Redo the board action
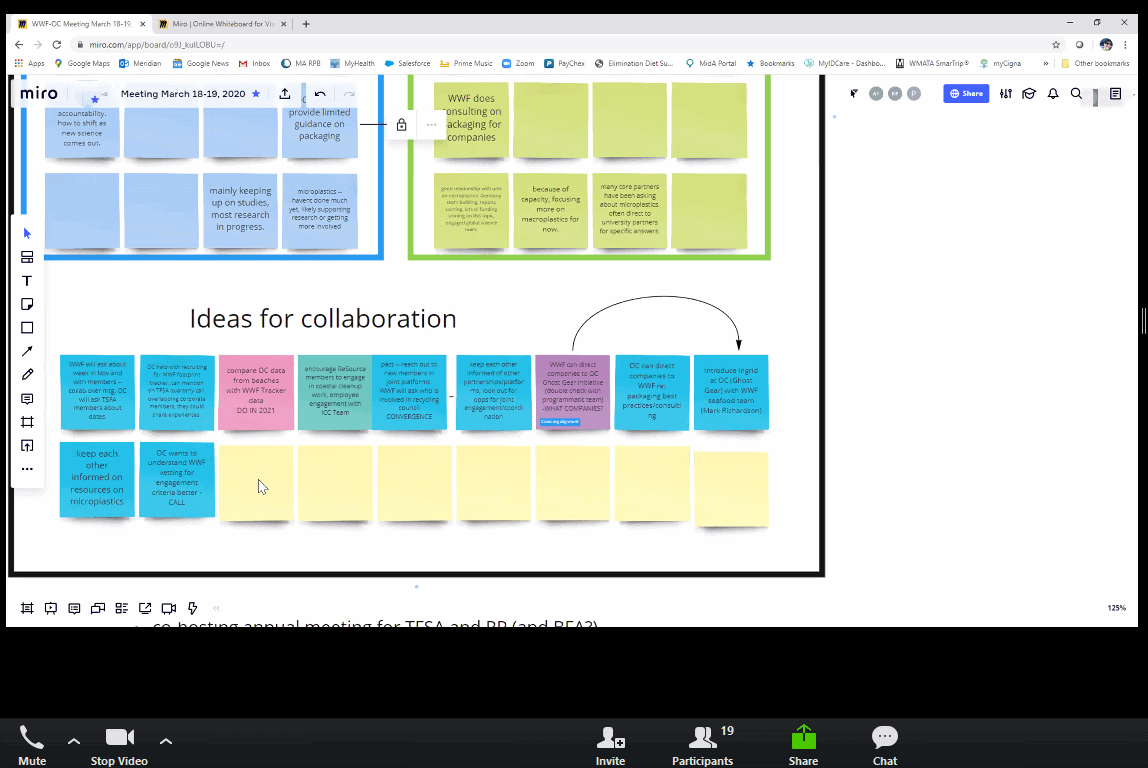1148x768 pixels. pos(349,94)
